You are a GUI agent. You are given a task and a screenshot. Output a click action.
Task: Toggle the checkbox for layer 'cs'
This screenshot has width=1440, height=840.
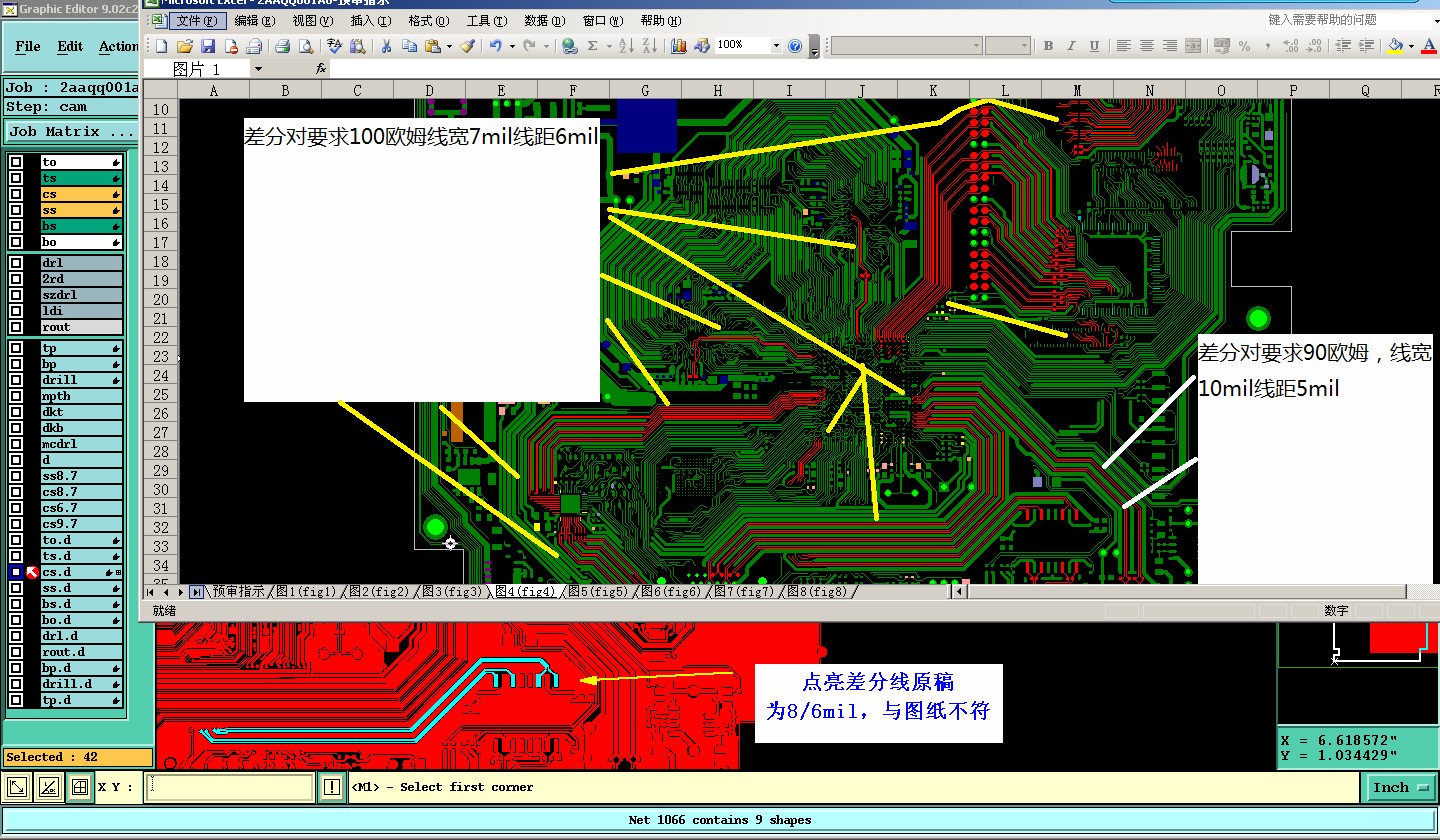tap(16, 194)
